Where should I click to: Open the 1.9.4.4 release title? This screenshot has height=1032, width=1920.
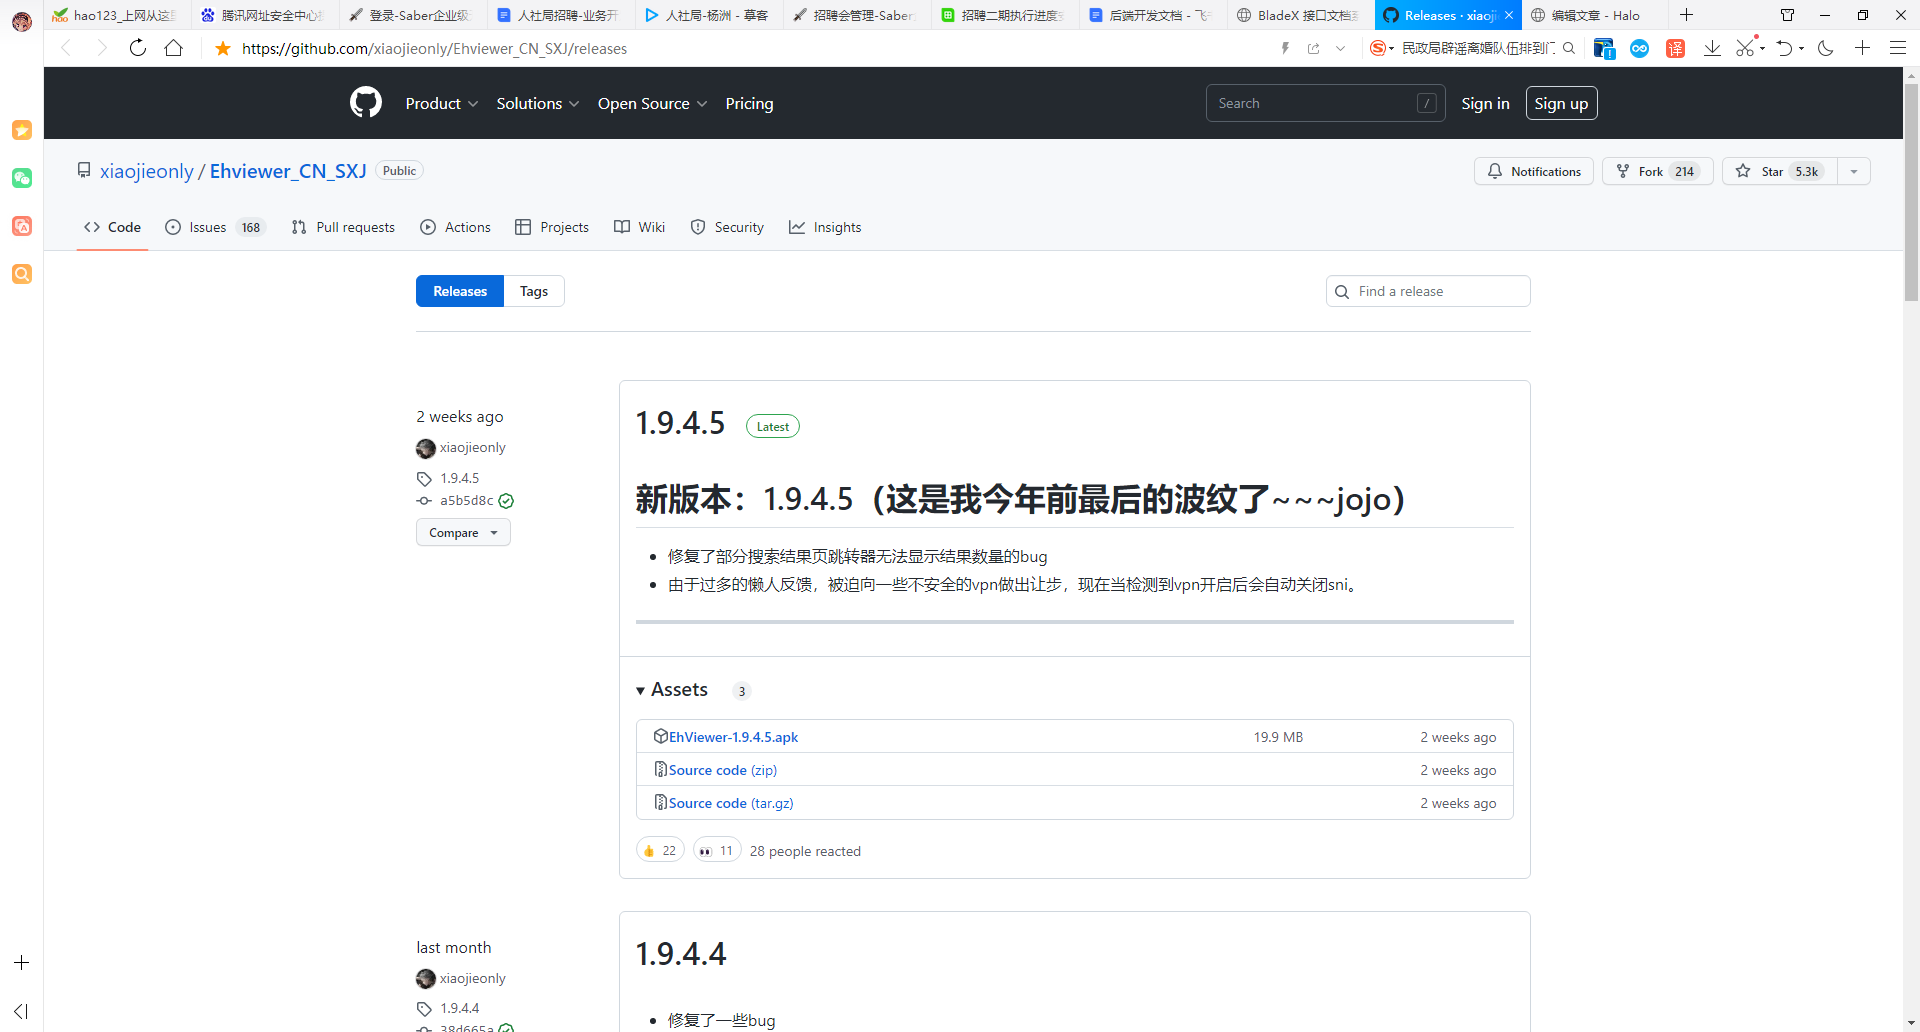pyautogui.click(x=681, y=954)
